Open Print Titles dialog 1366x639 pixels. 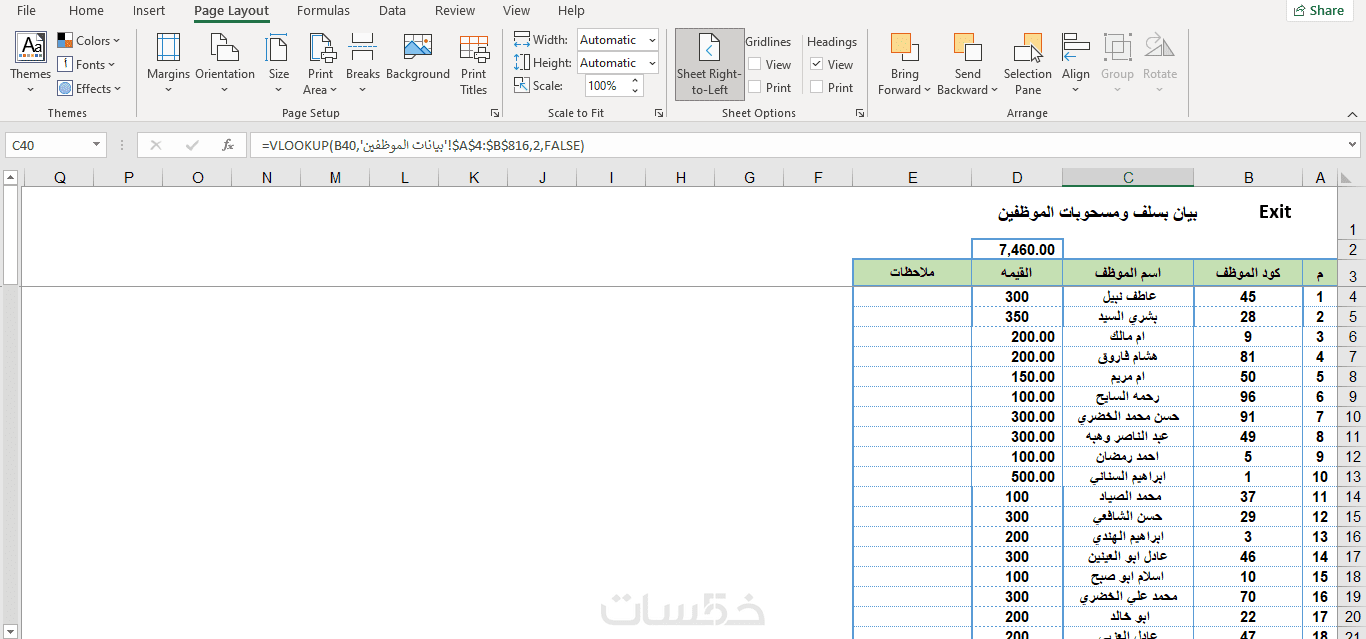pos(474,64)
